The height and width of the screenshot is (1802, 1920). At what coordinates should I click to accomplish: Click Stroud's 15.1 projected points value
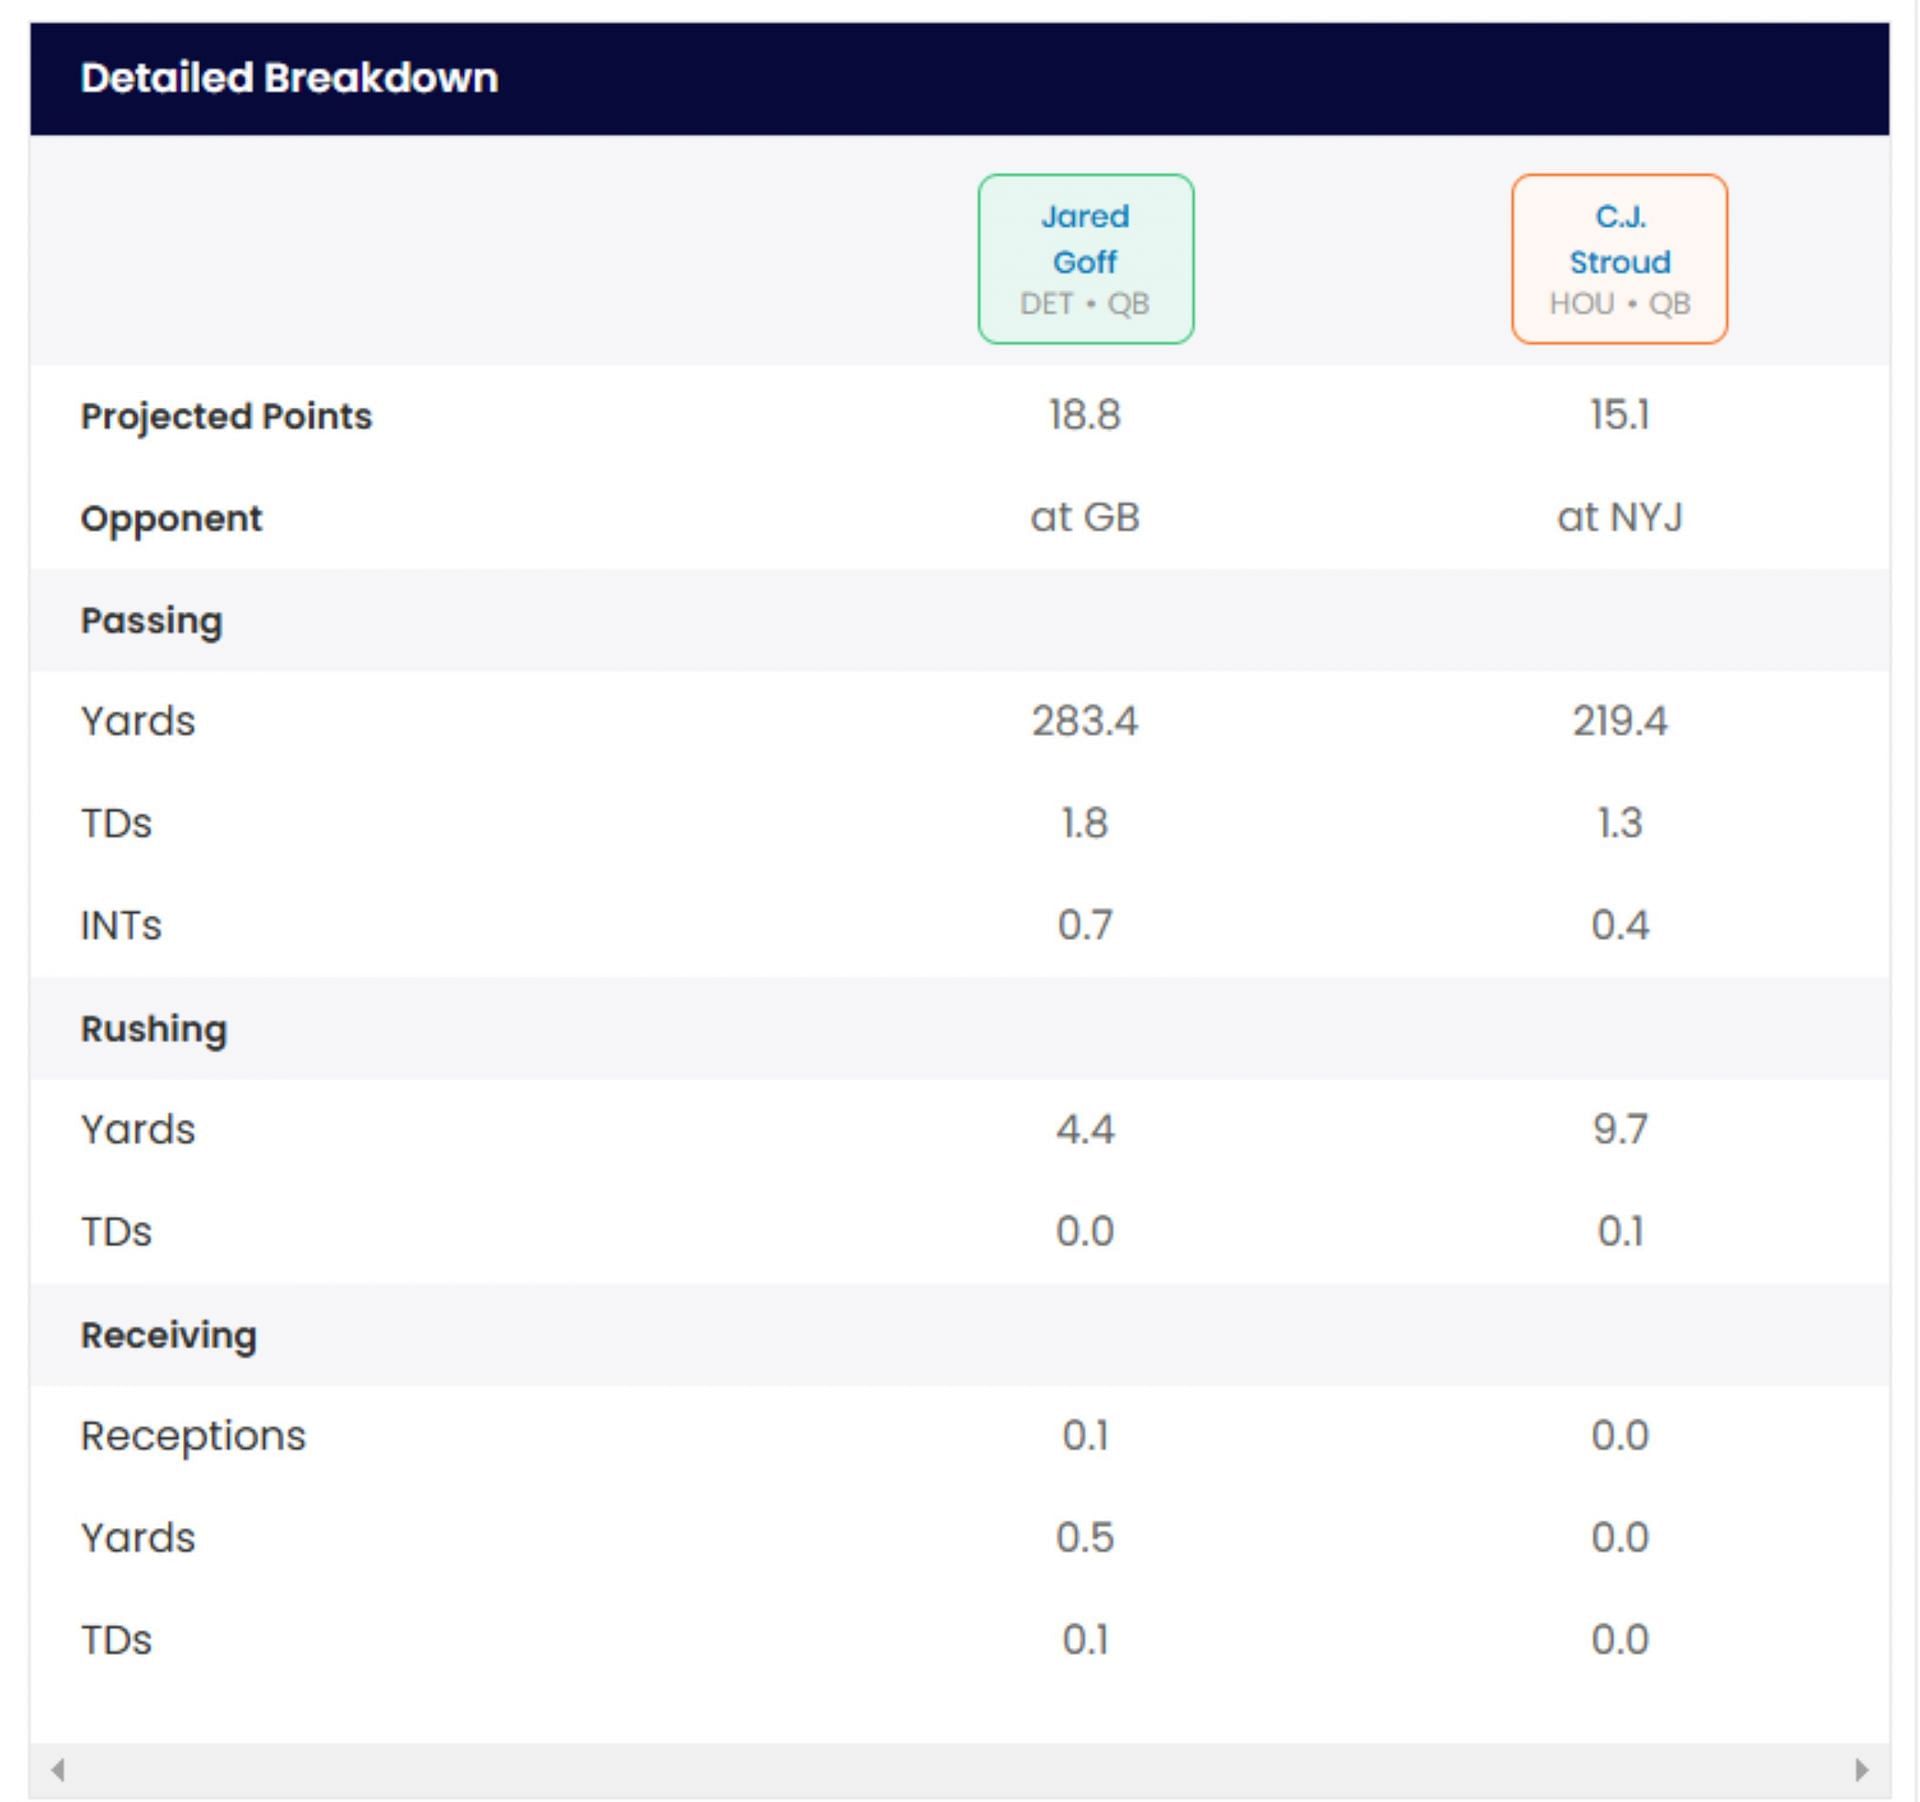pyautogui.click(x=1619, y=415)
